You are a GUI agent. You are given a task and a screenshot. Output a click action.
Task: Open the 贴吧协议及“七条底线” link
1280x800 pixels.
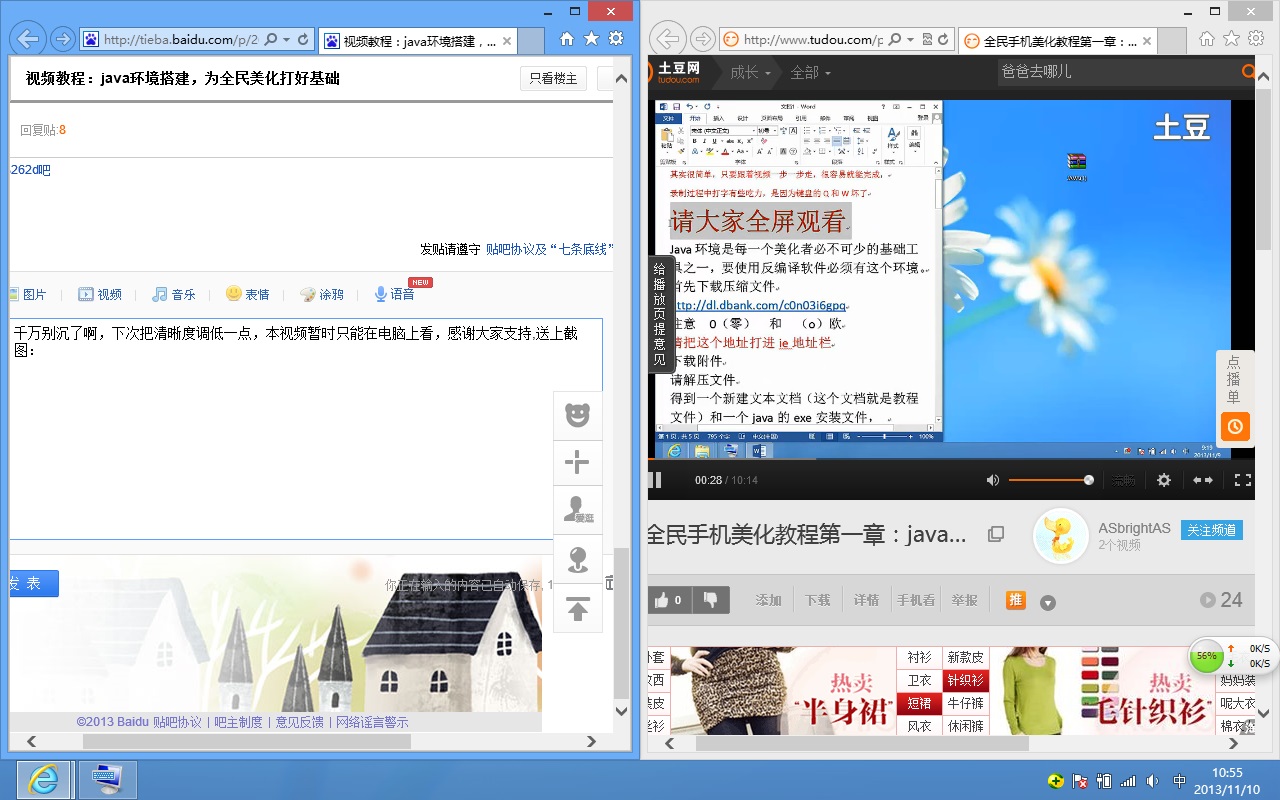point(550,249)
